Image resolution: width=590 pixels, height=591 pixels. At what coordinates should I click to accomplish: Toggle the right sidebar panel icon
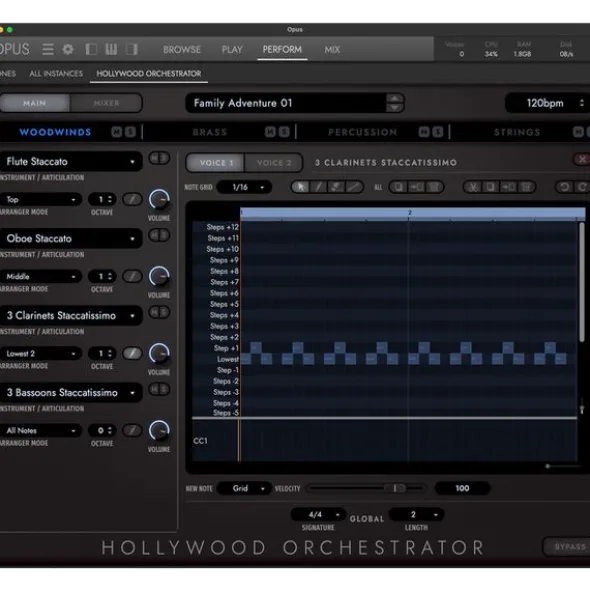132,49
